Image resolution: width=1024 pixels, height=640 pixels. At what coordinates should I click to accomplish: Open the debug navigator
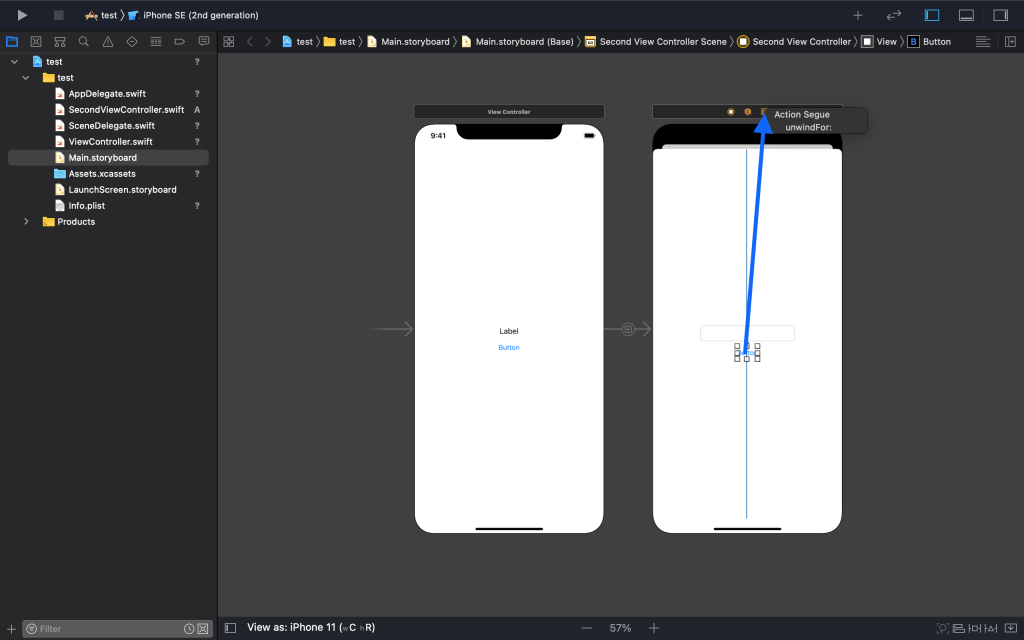(x=155, y=42)
